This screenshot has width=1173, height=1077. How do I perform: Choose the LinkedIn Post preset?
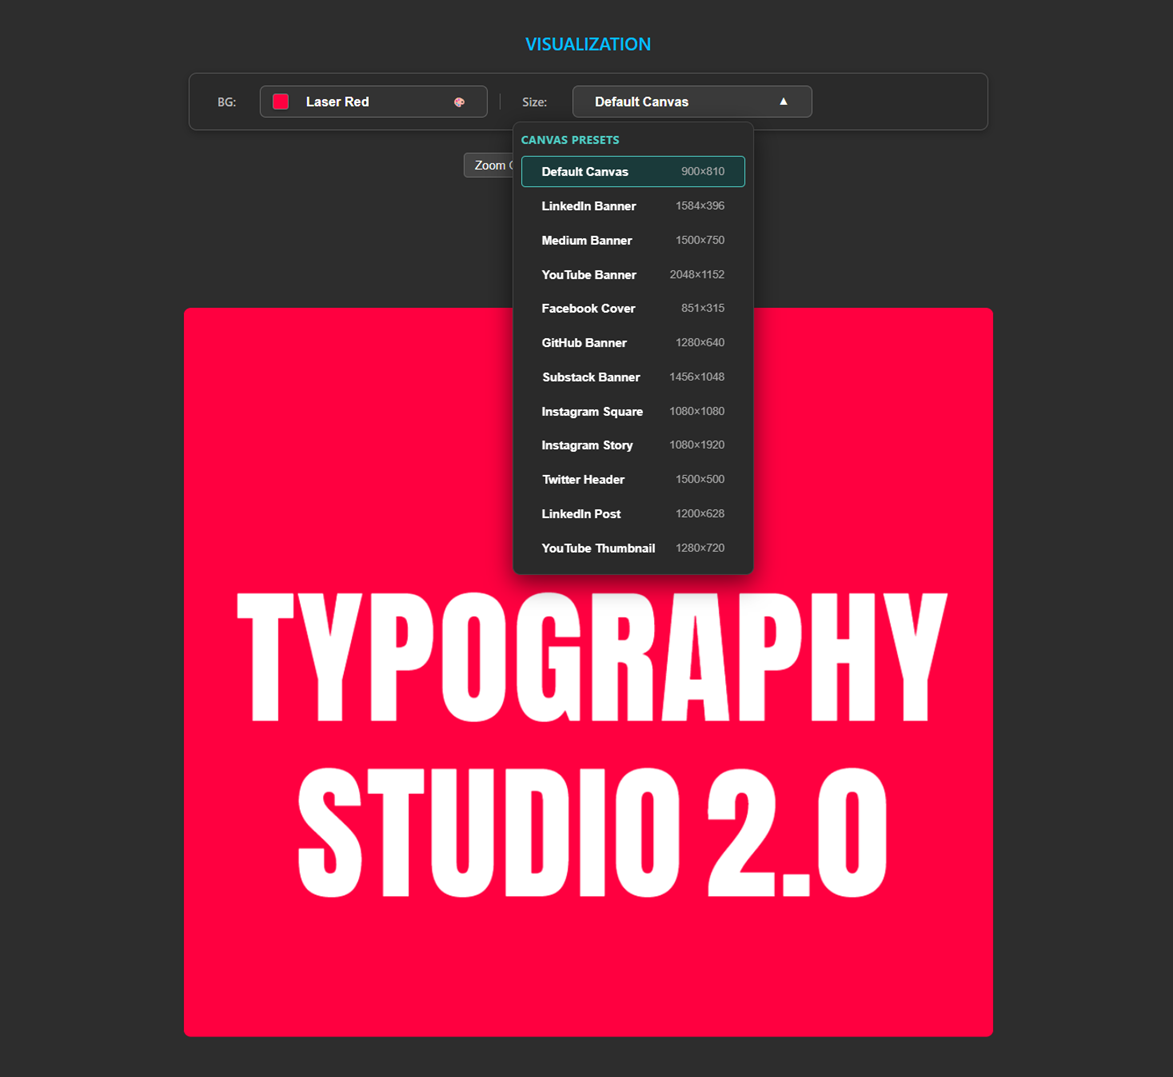tap(632, 514)
